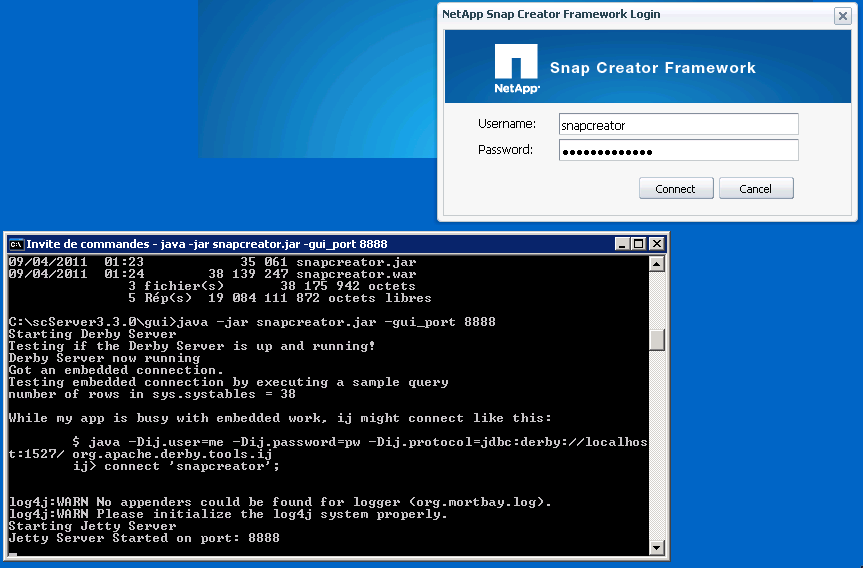Click the '35 061 snapcreator.jar' listing line

pyautogui.click(x=328, y=262)
